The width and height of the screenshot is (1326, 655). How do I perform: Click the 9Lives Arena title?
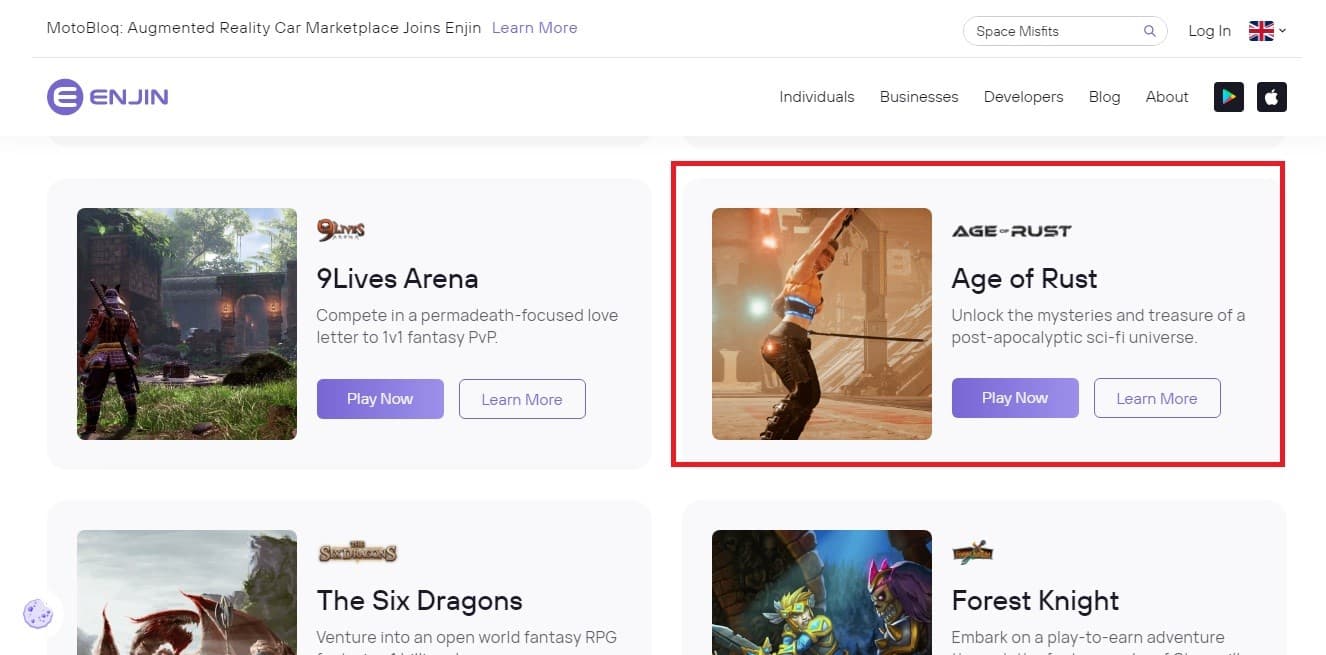tap(398, 278)
